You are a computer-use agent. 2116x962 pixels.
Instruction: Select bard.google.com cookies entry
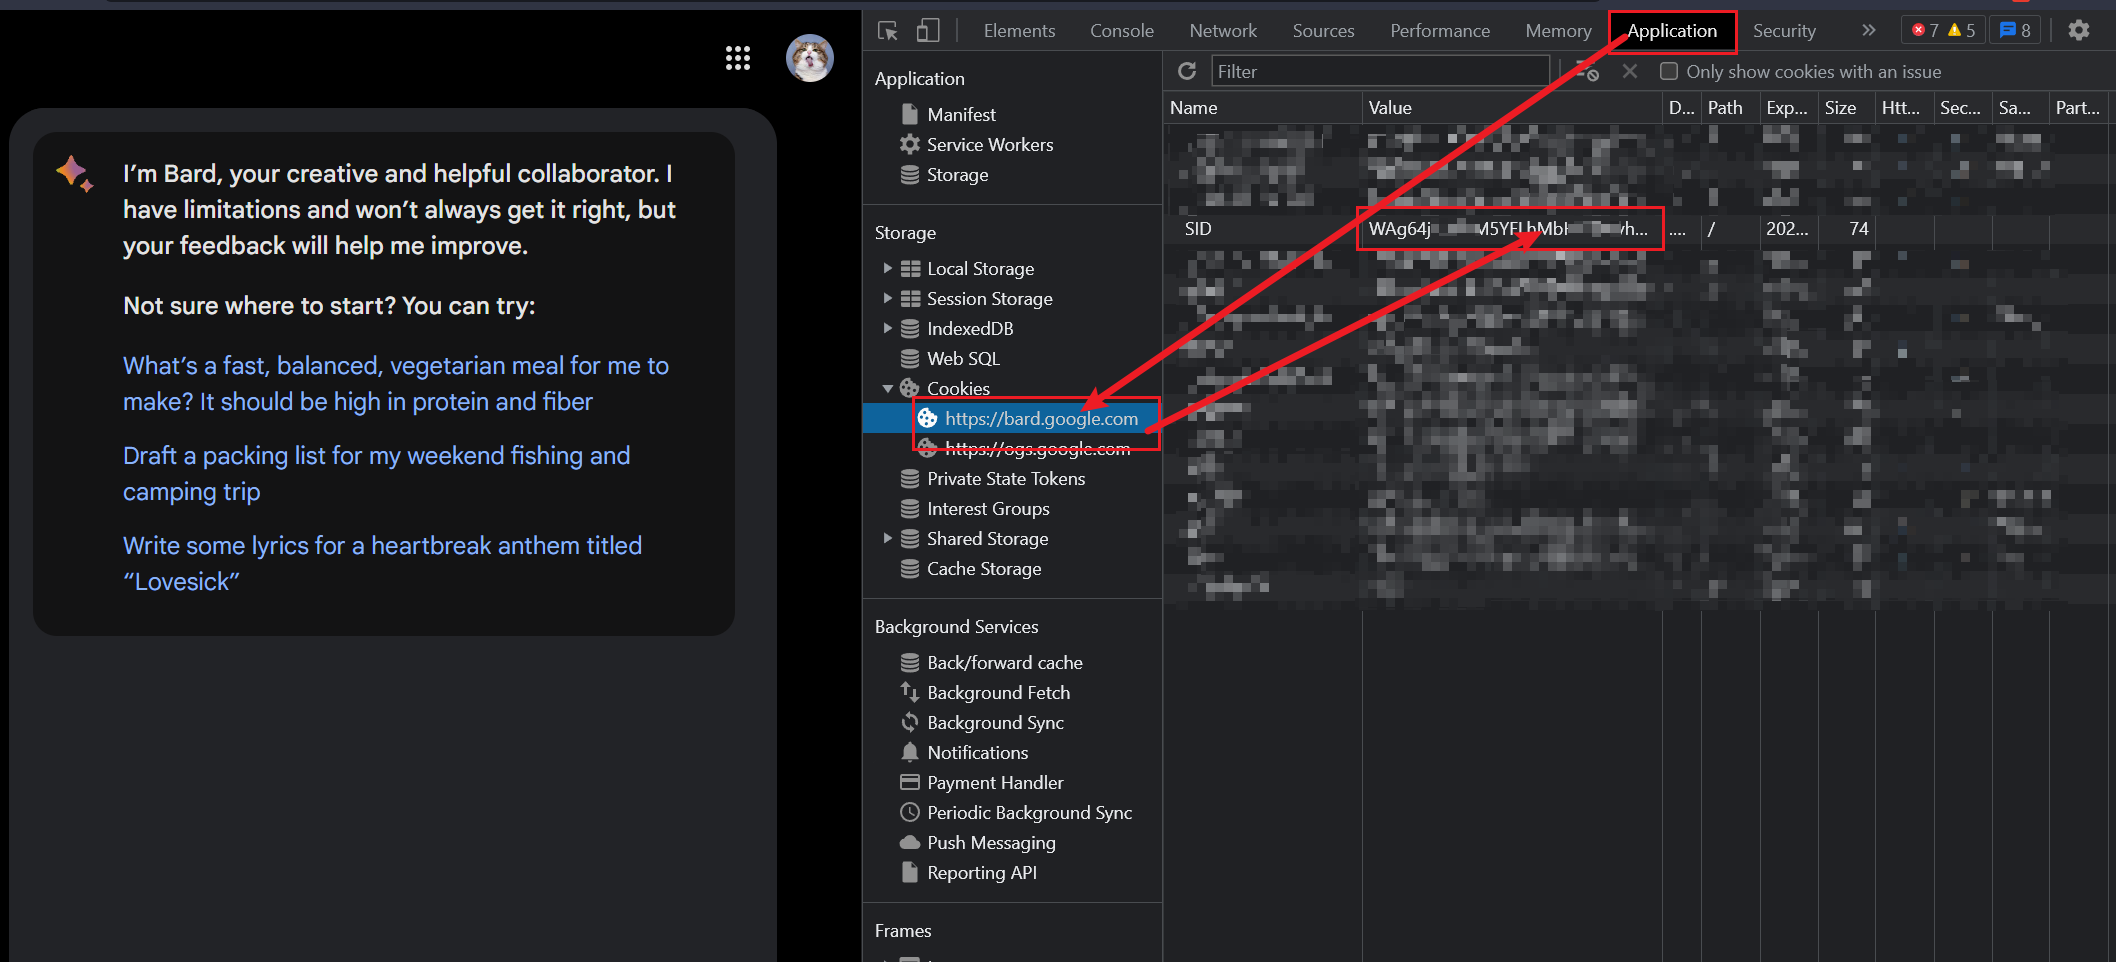point(1041,418)
